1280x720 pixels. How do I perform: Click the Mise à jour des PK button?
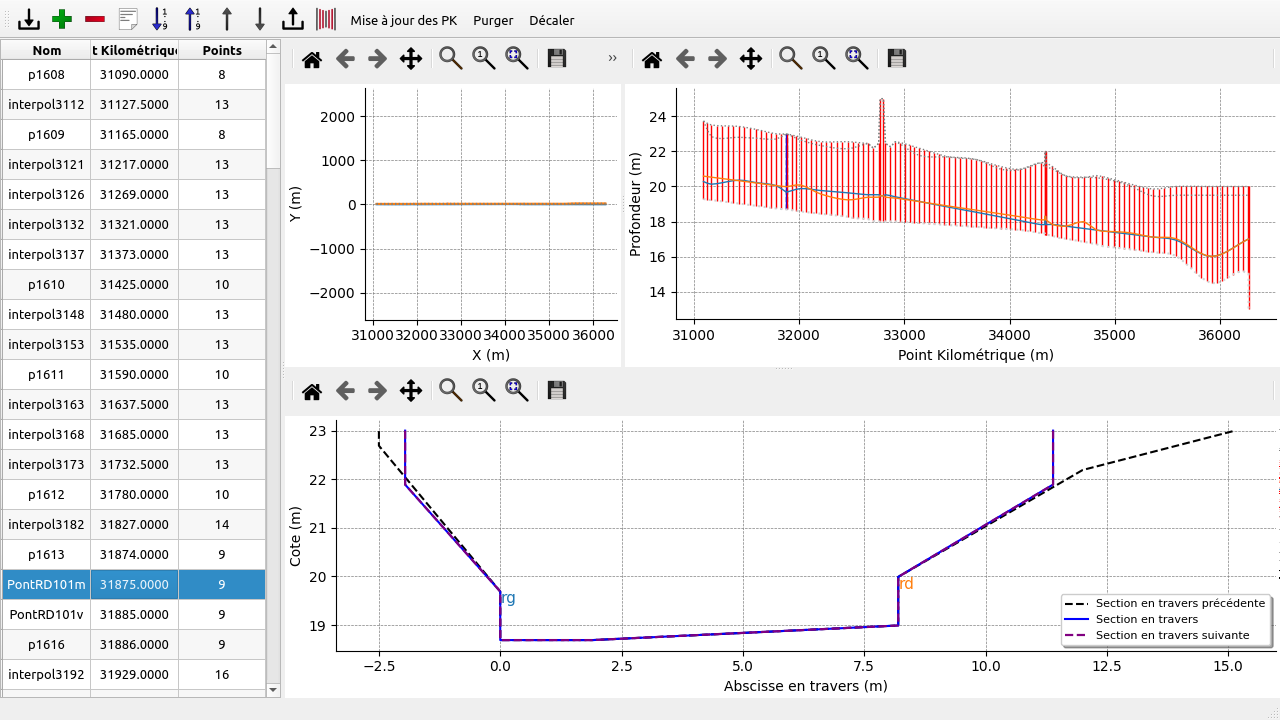pos(403,20)
